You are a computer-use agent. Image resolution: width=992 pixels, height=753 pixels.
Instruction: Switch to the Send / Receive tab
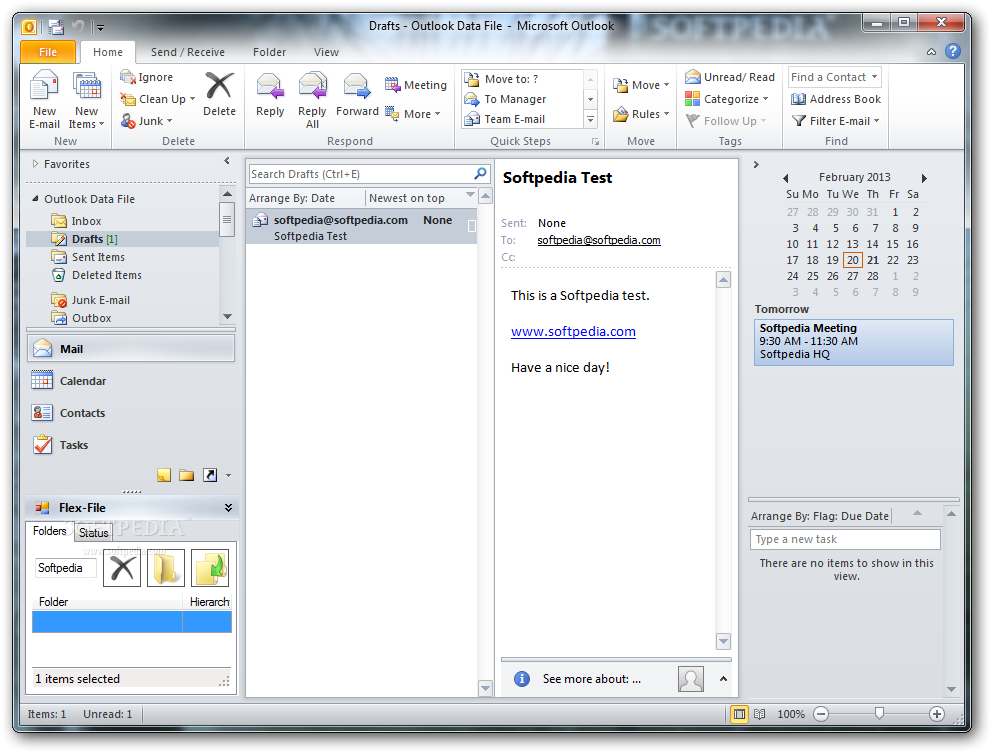[x=187, y=52]
